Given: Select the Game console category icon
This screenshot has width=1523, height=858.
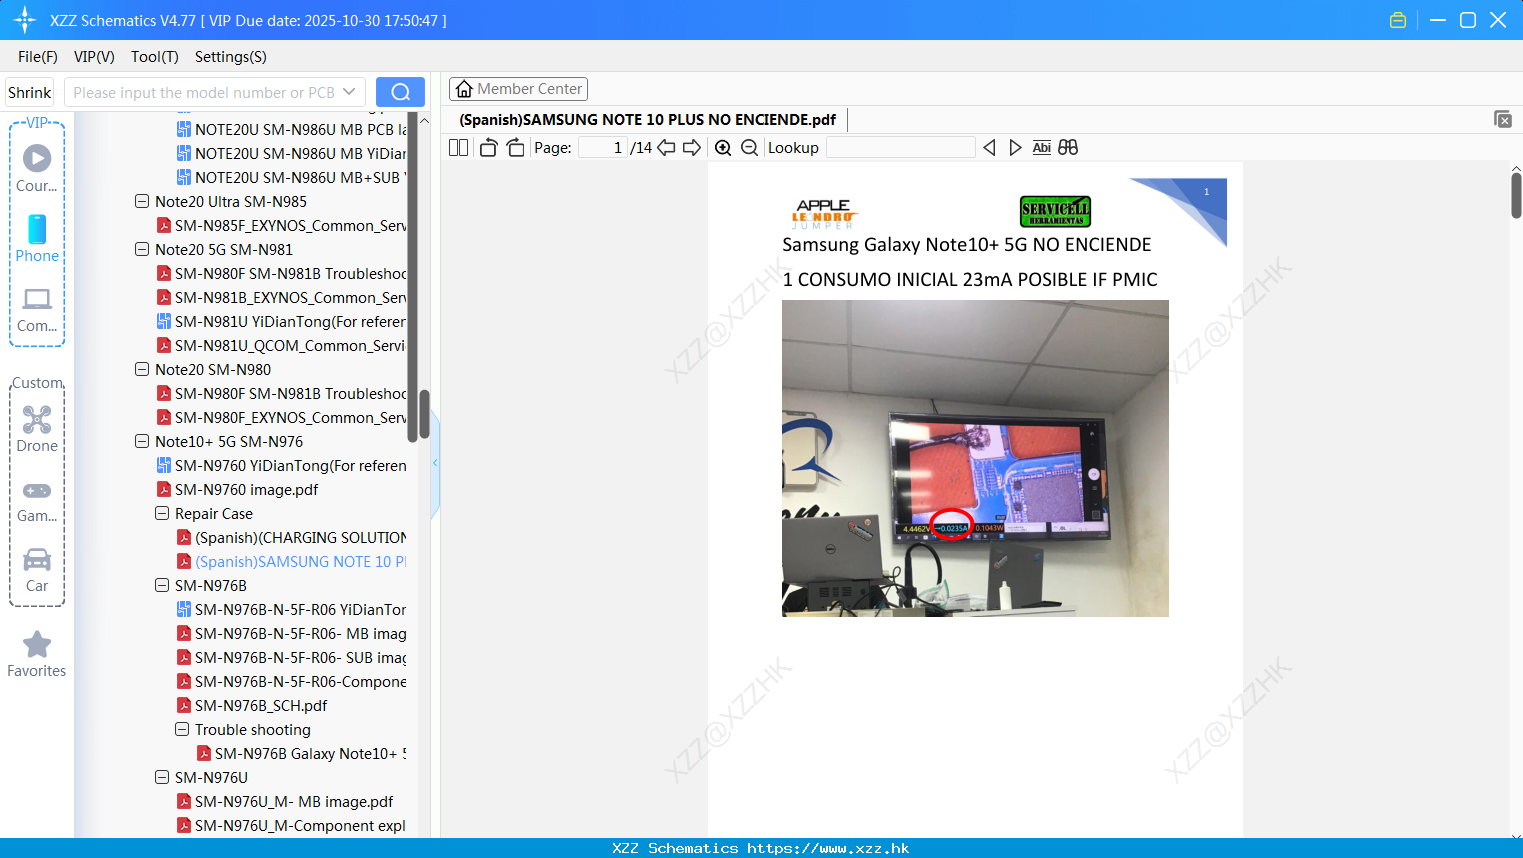Looking at the screenshot, I should pos(37,501).
